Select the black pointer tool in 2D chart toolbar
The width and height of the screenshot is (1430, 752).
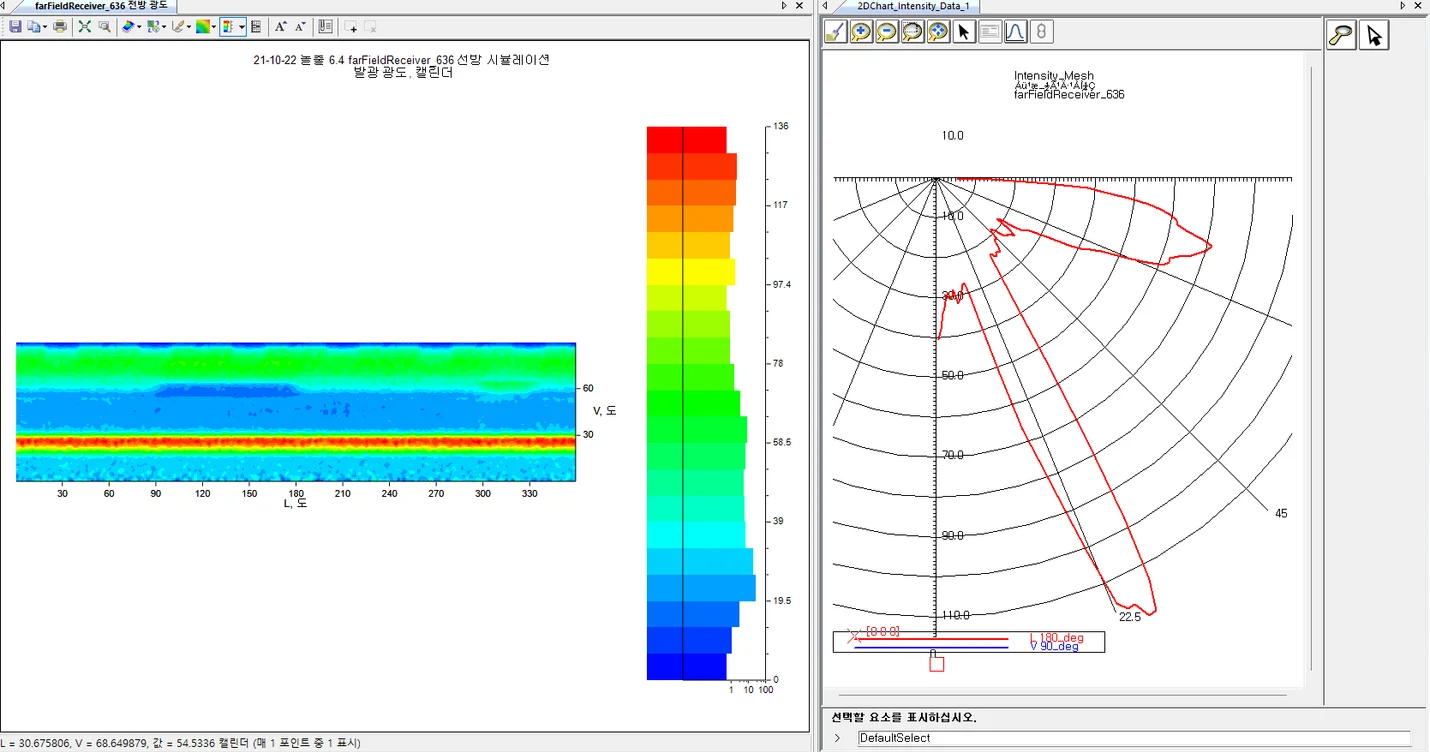pos(964,32)
